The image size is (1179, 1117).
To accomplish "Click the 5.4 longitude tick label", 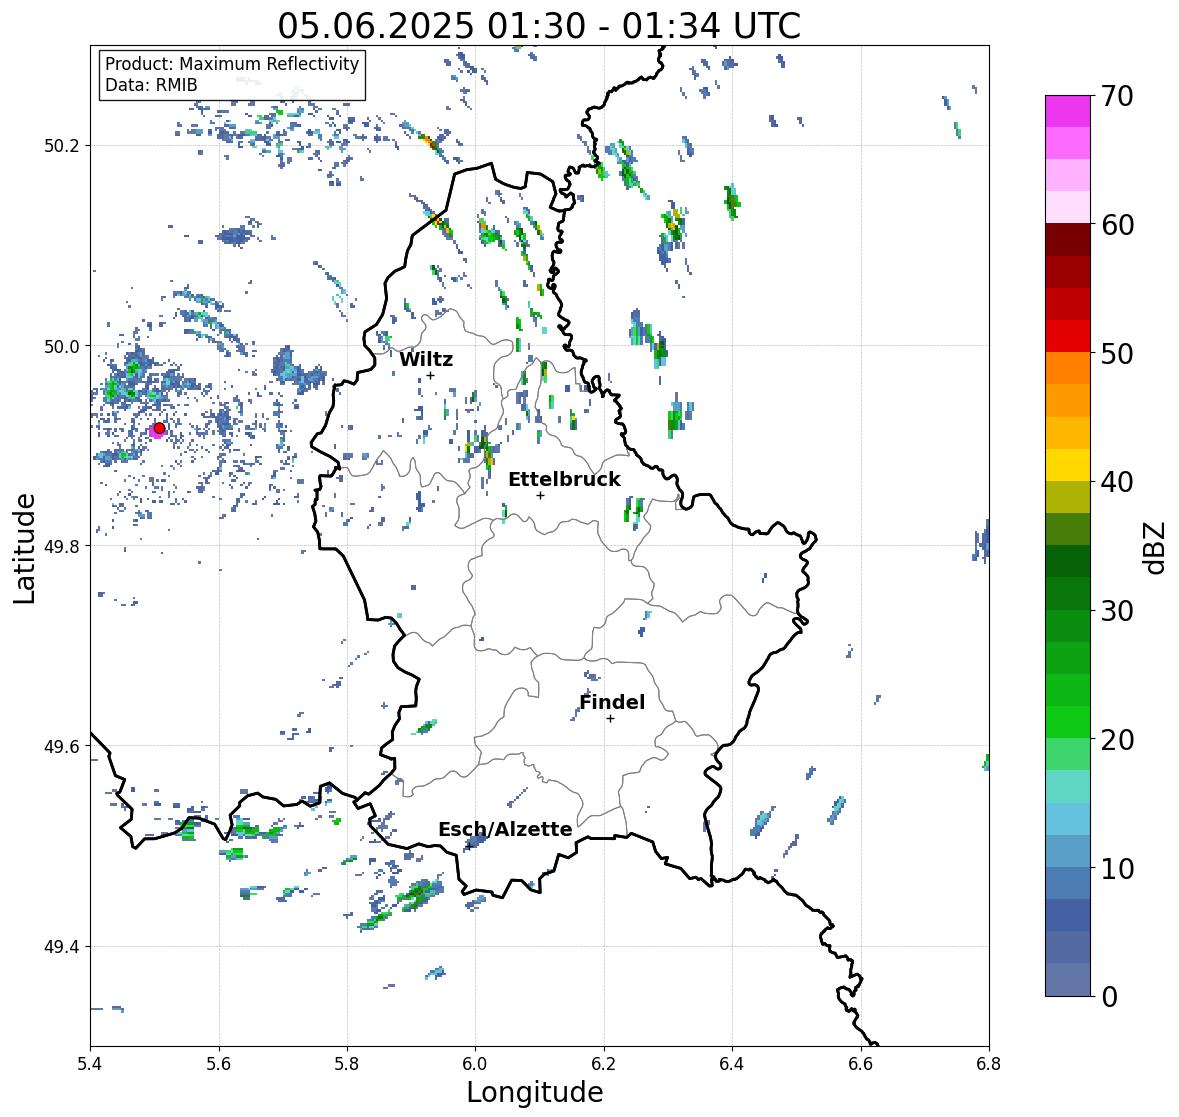I will click(x=90, y=1064).
